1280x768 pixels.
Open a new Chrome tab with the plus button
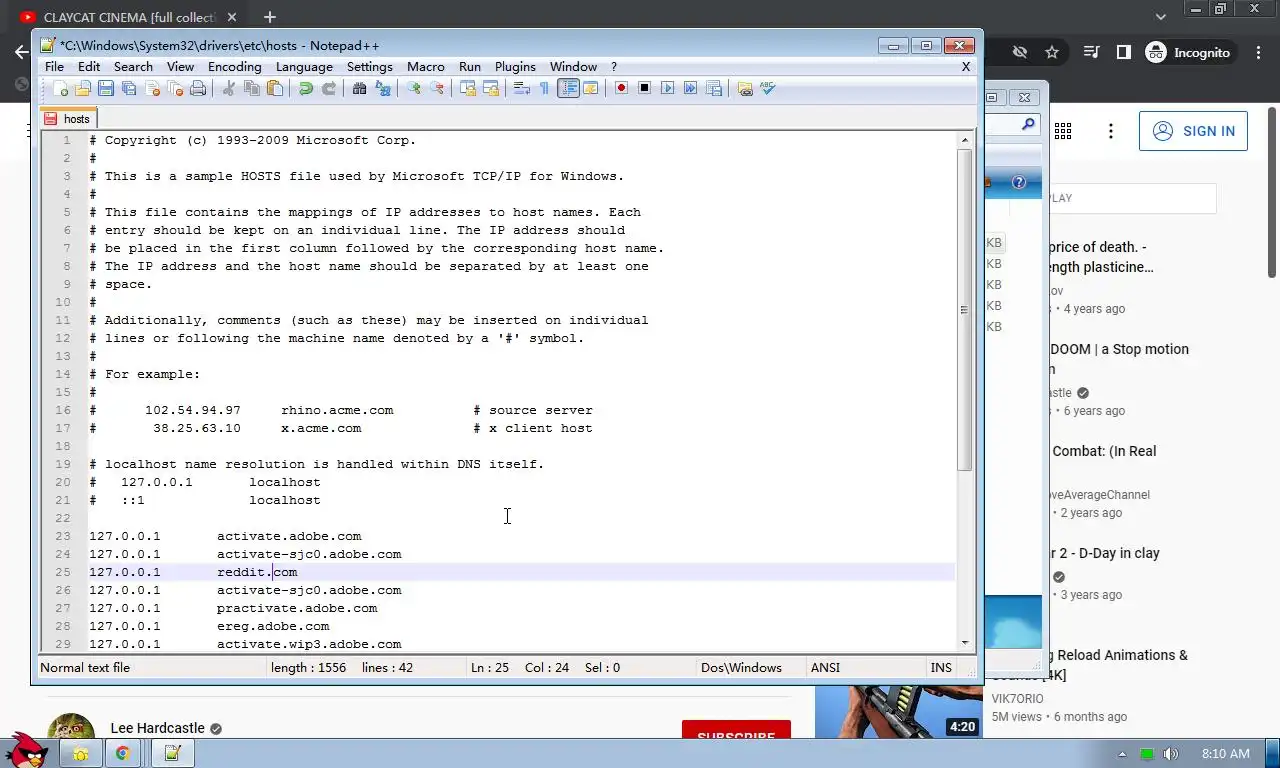click(270, 17)
